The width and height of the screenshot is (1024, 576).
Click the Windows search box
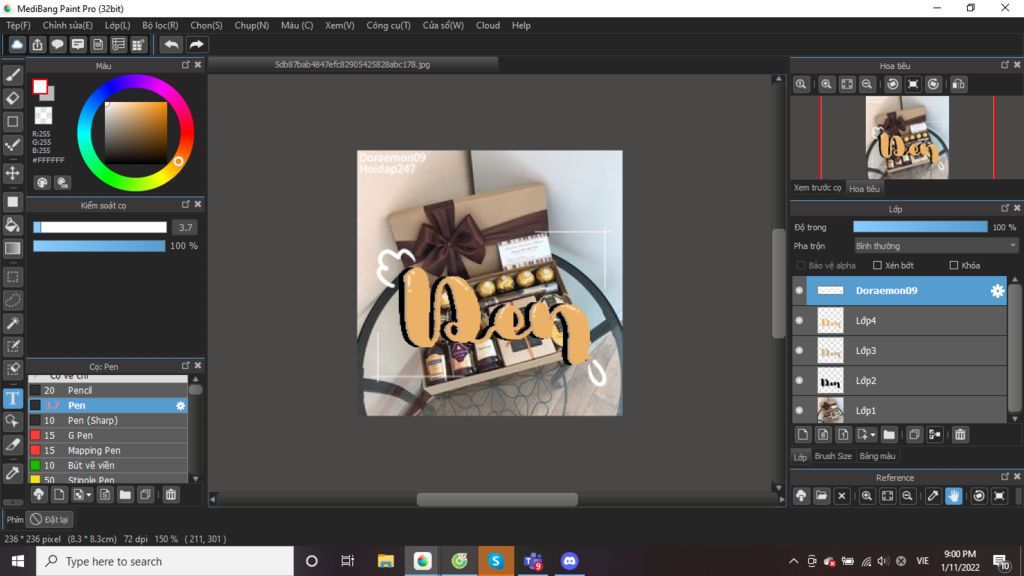click(165, 561)
